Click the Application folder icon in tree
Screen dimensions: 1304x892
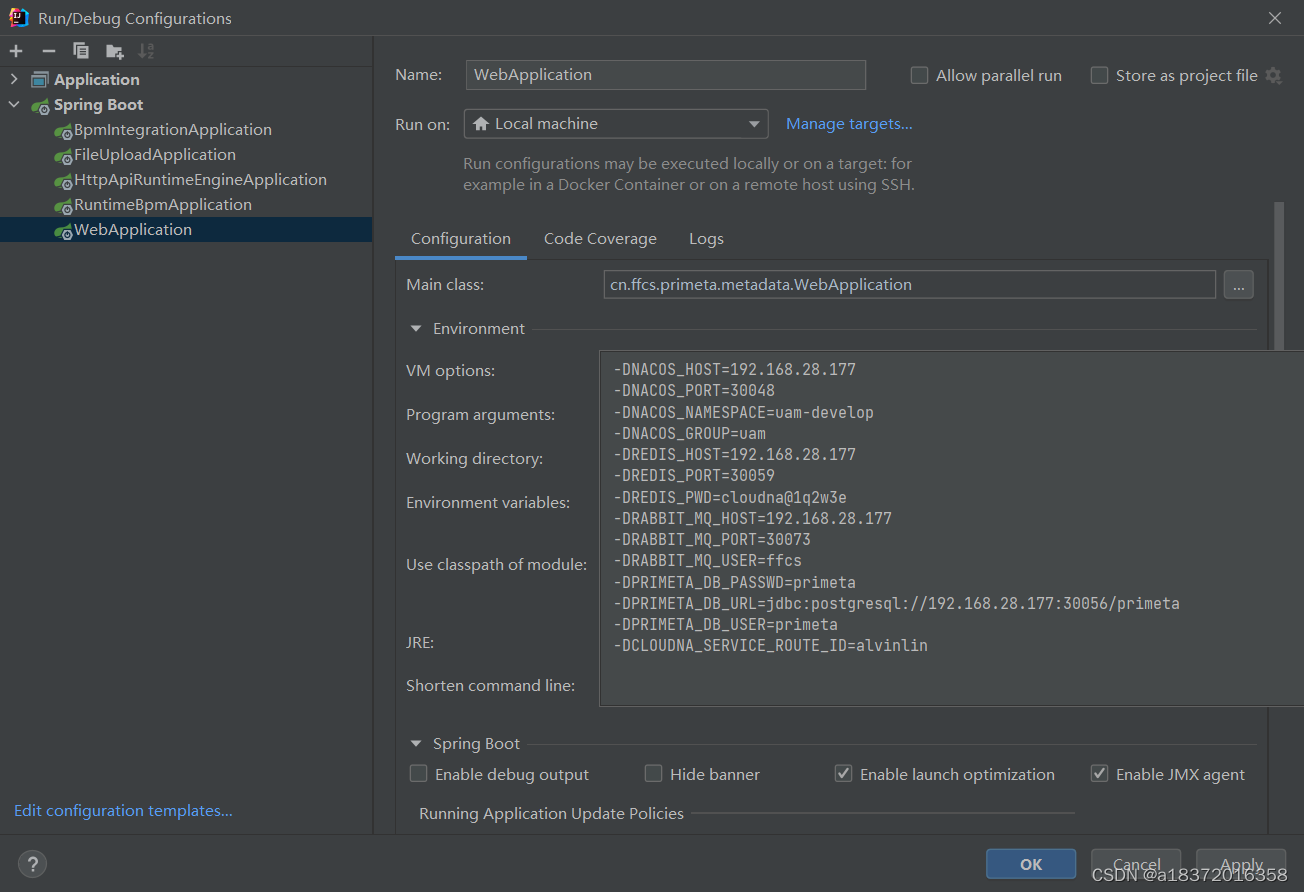coord(40,80)
